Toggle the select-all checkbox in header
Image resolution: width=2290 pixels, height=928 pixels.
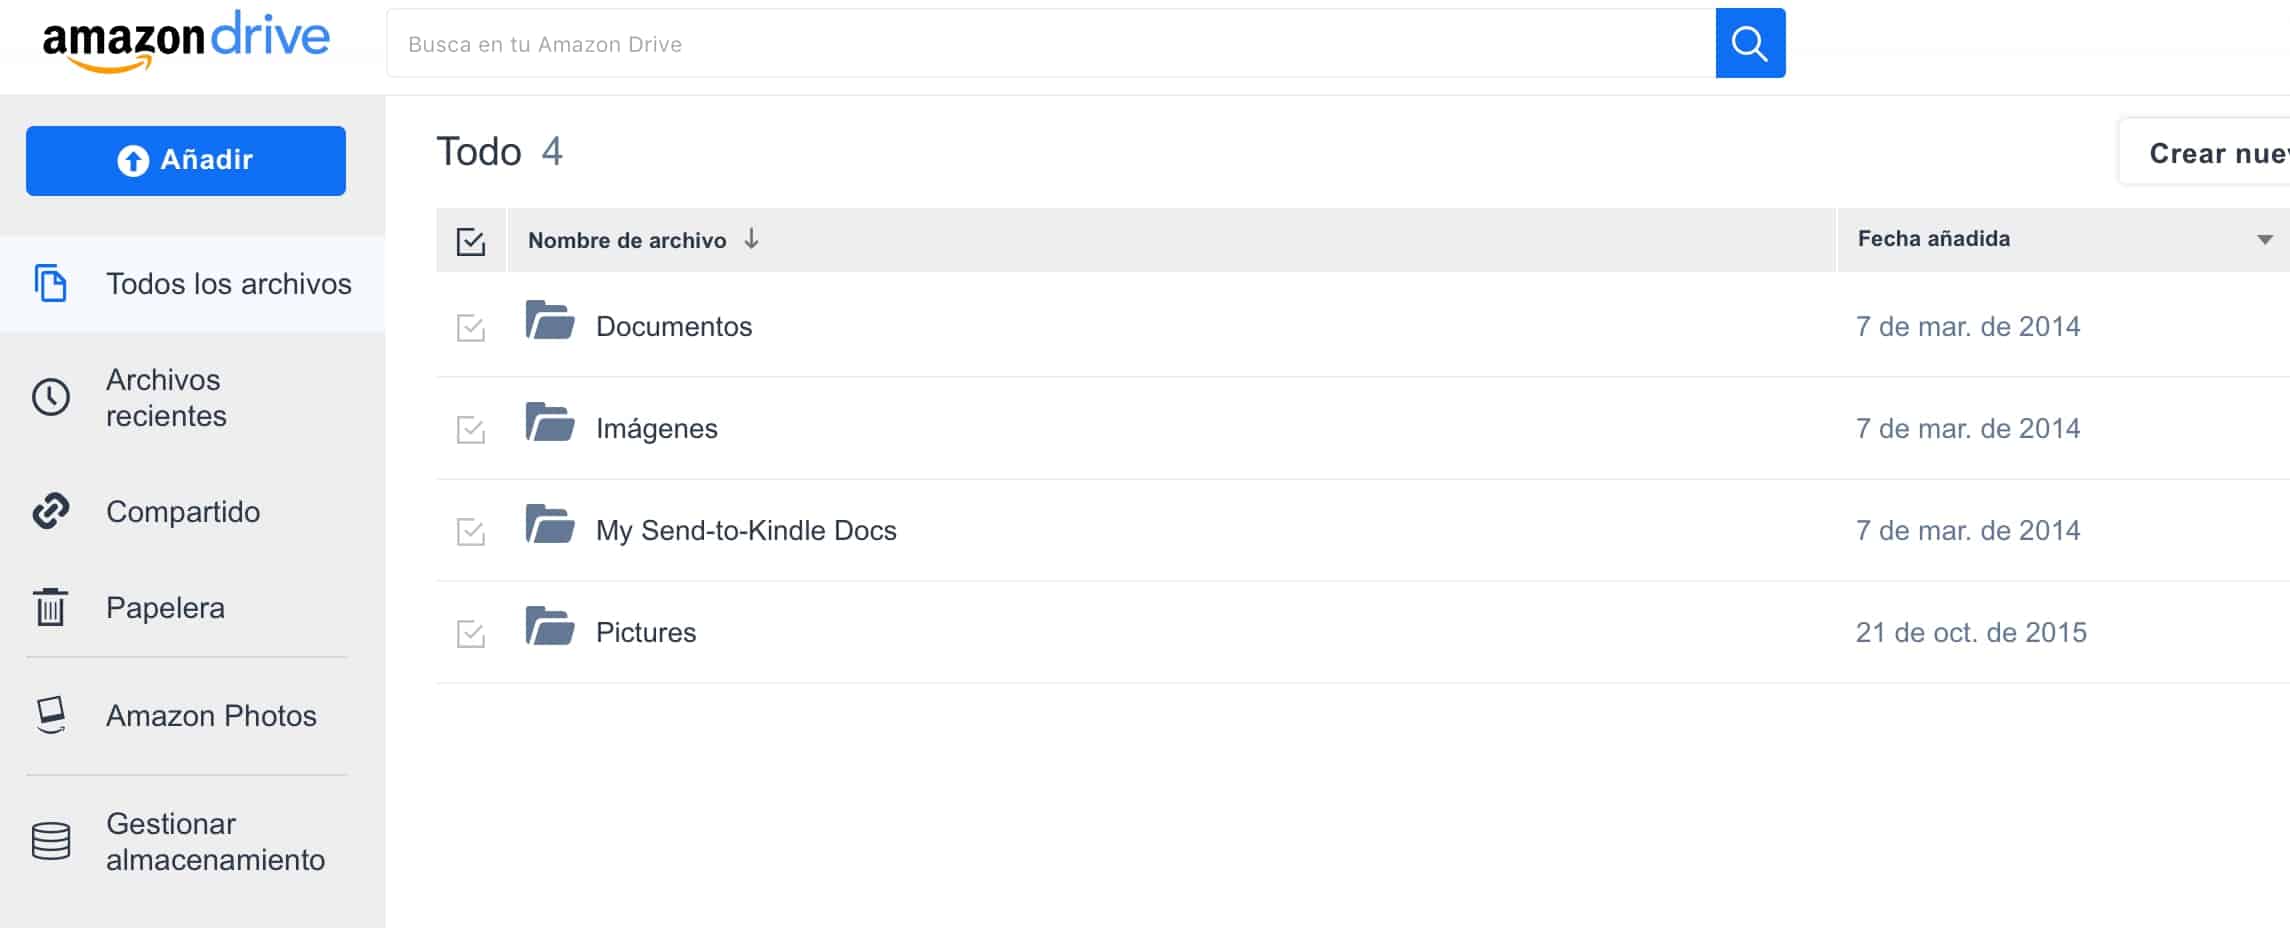click(x=471, y=241)
